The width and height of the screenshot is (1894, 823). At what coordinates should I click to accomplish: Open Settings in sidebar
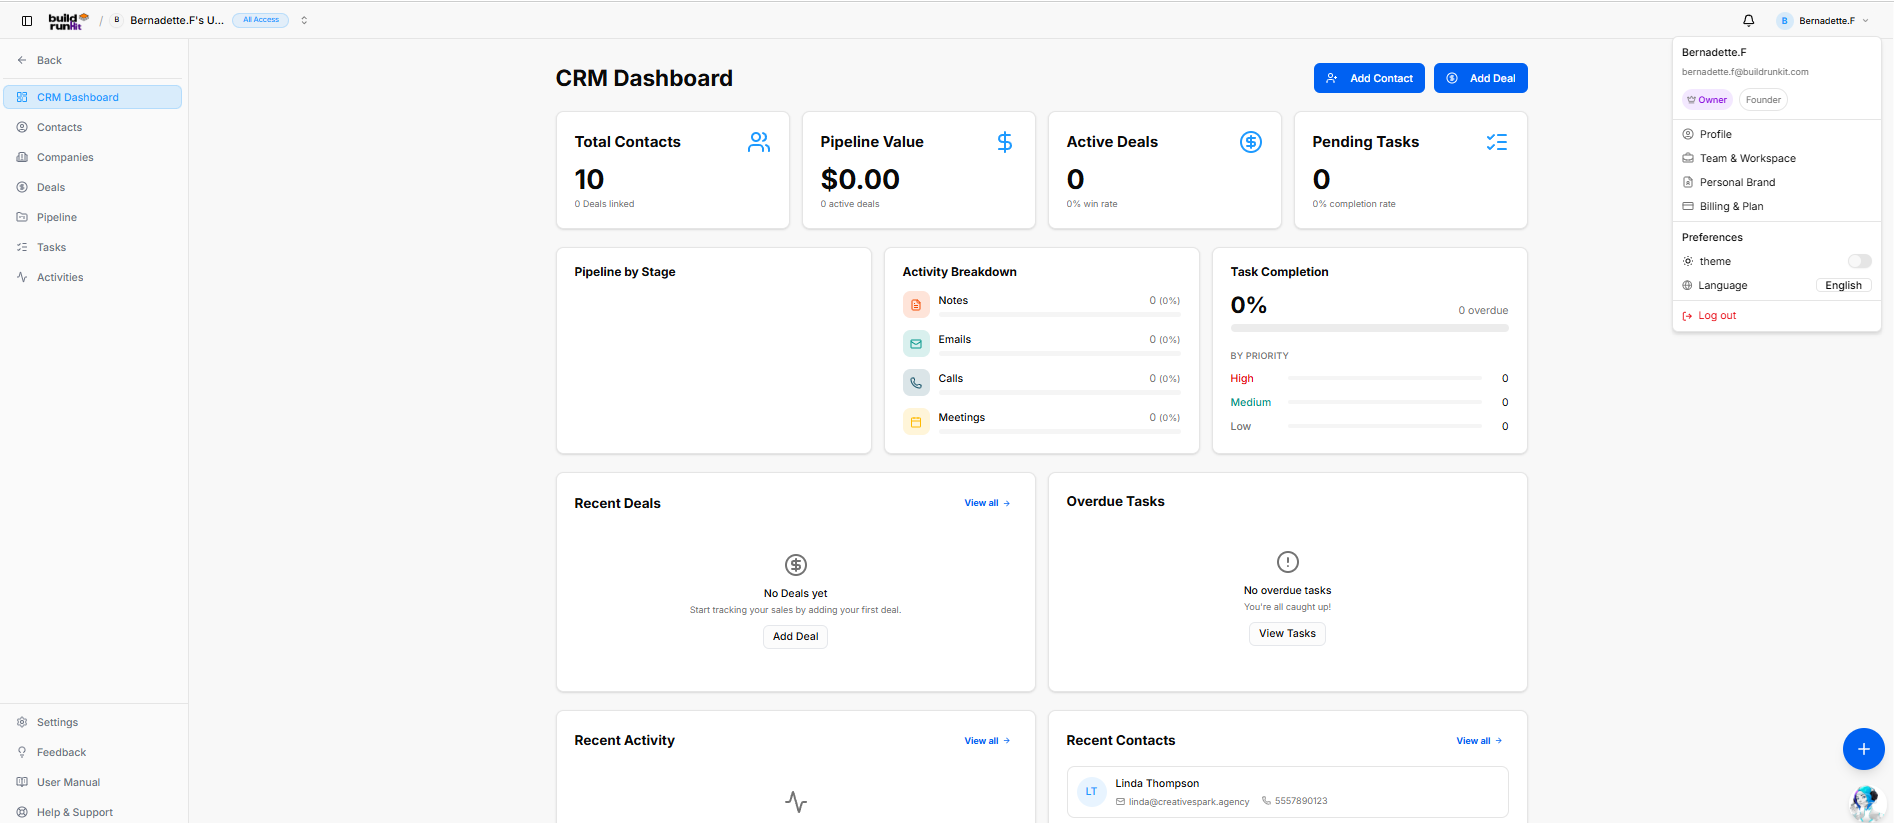(93, 722)
